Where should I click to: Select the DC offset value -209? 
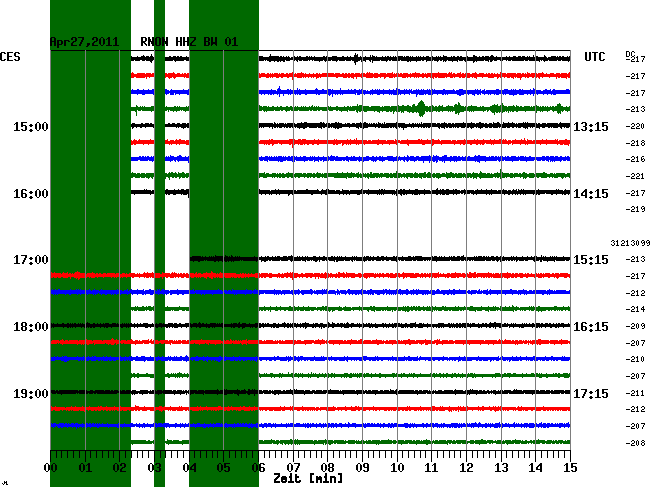tap(635, 326)
